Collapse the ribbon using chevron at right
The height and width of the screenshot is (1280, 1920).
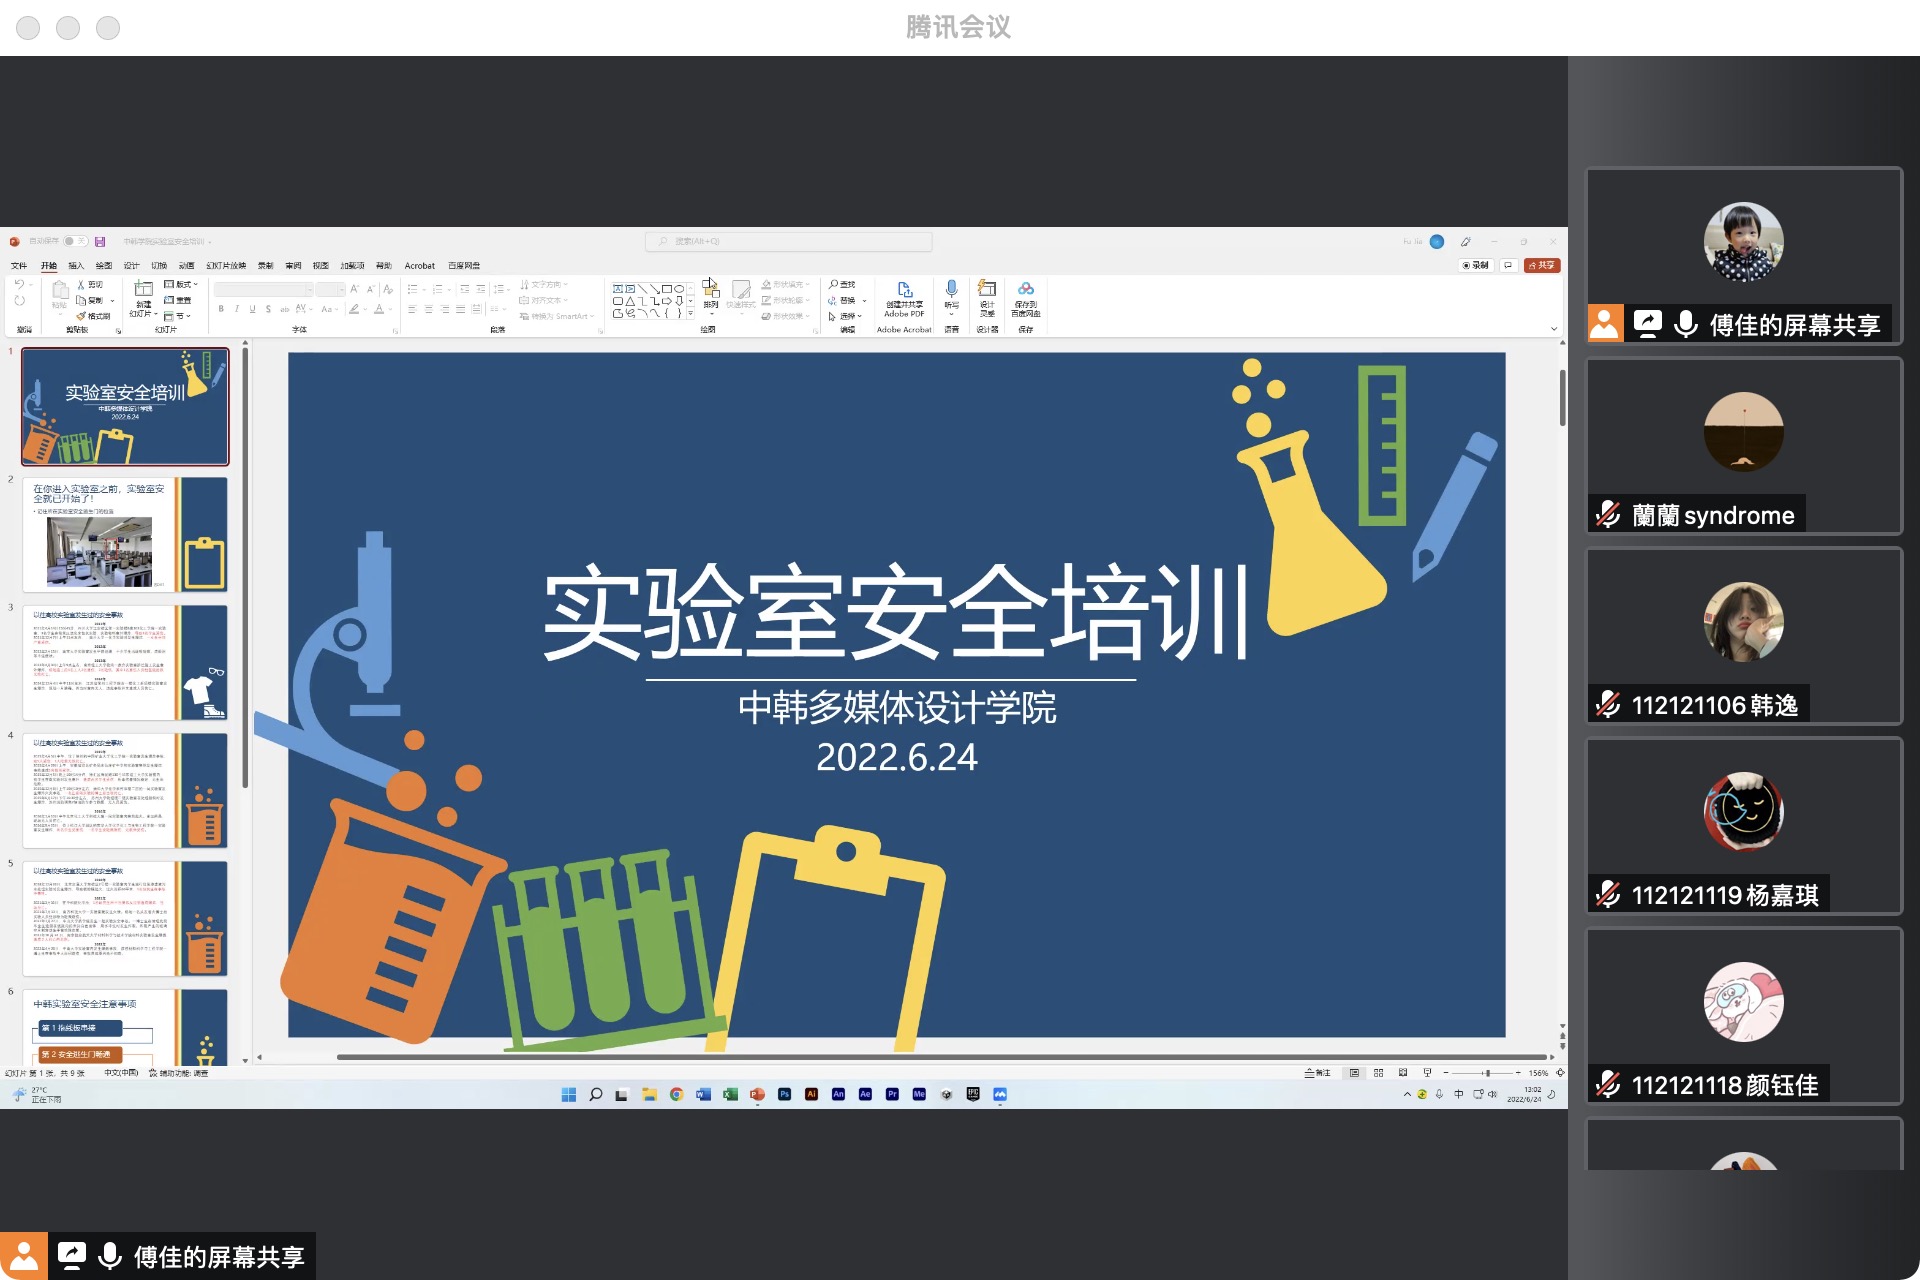click(1553, 329)
